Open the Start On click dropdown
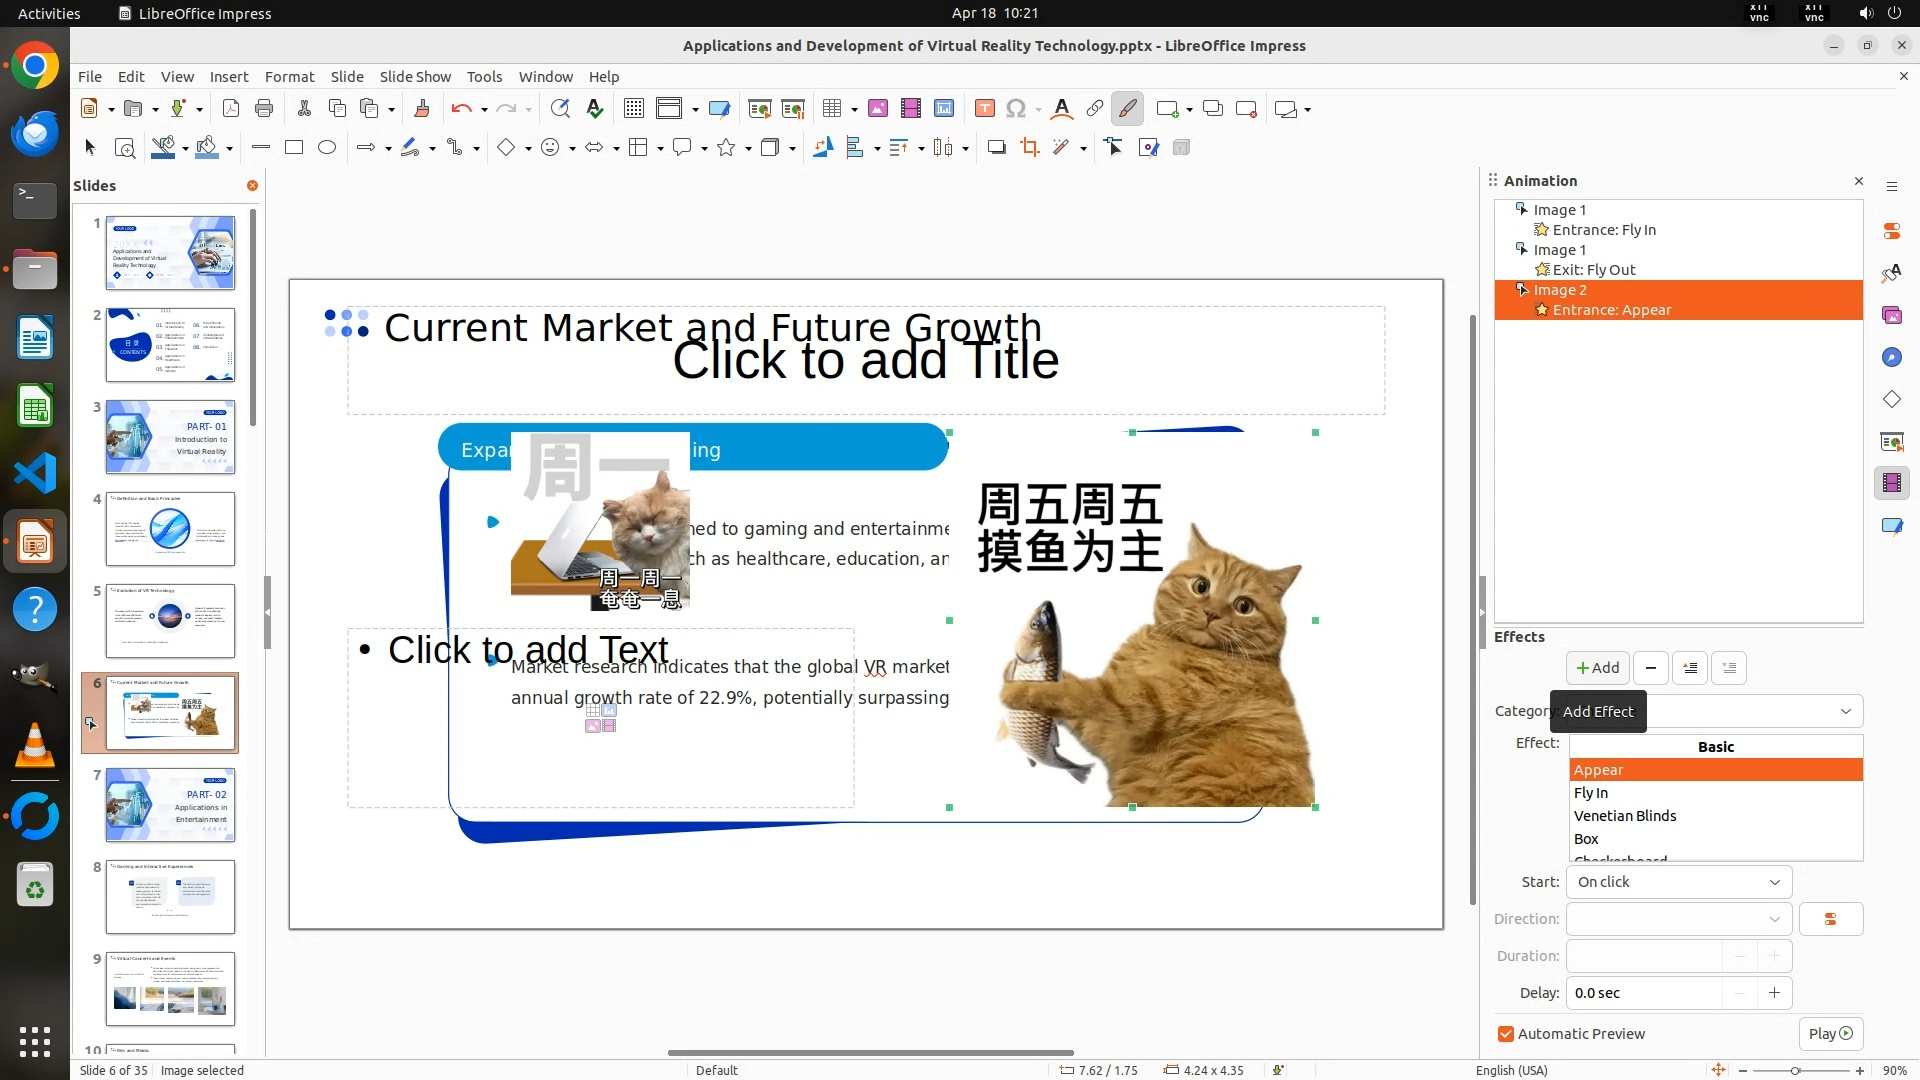Image resolution: width=1920 pixels, height=1080 pixels. [1679, 882]
